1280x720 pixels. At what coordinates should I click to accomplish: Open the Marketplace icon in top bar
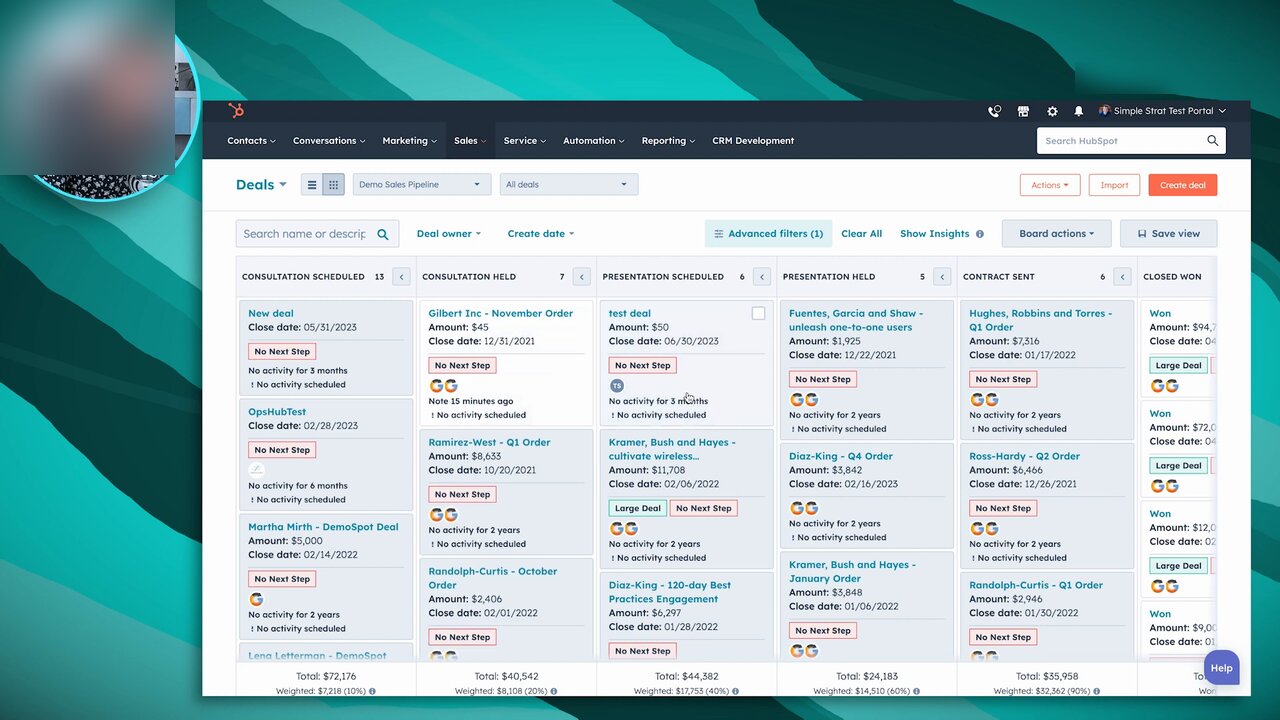click(1023, 112)
